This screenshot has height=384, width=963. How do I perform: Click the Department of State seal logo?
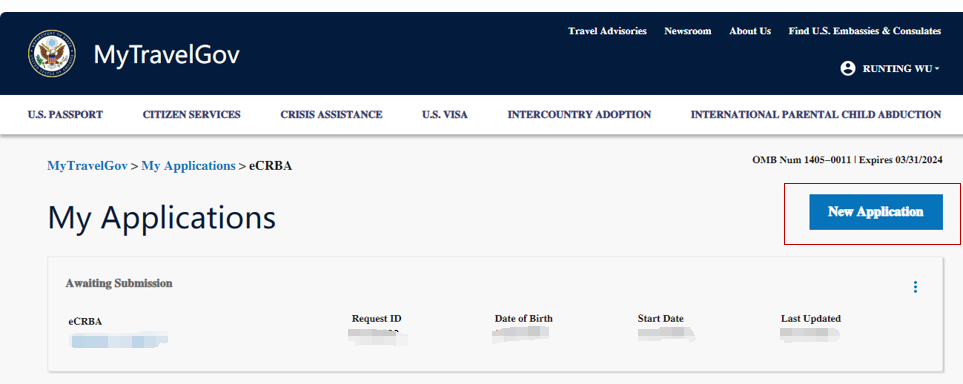coord(52,53)
